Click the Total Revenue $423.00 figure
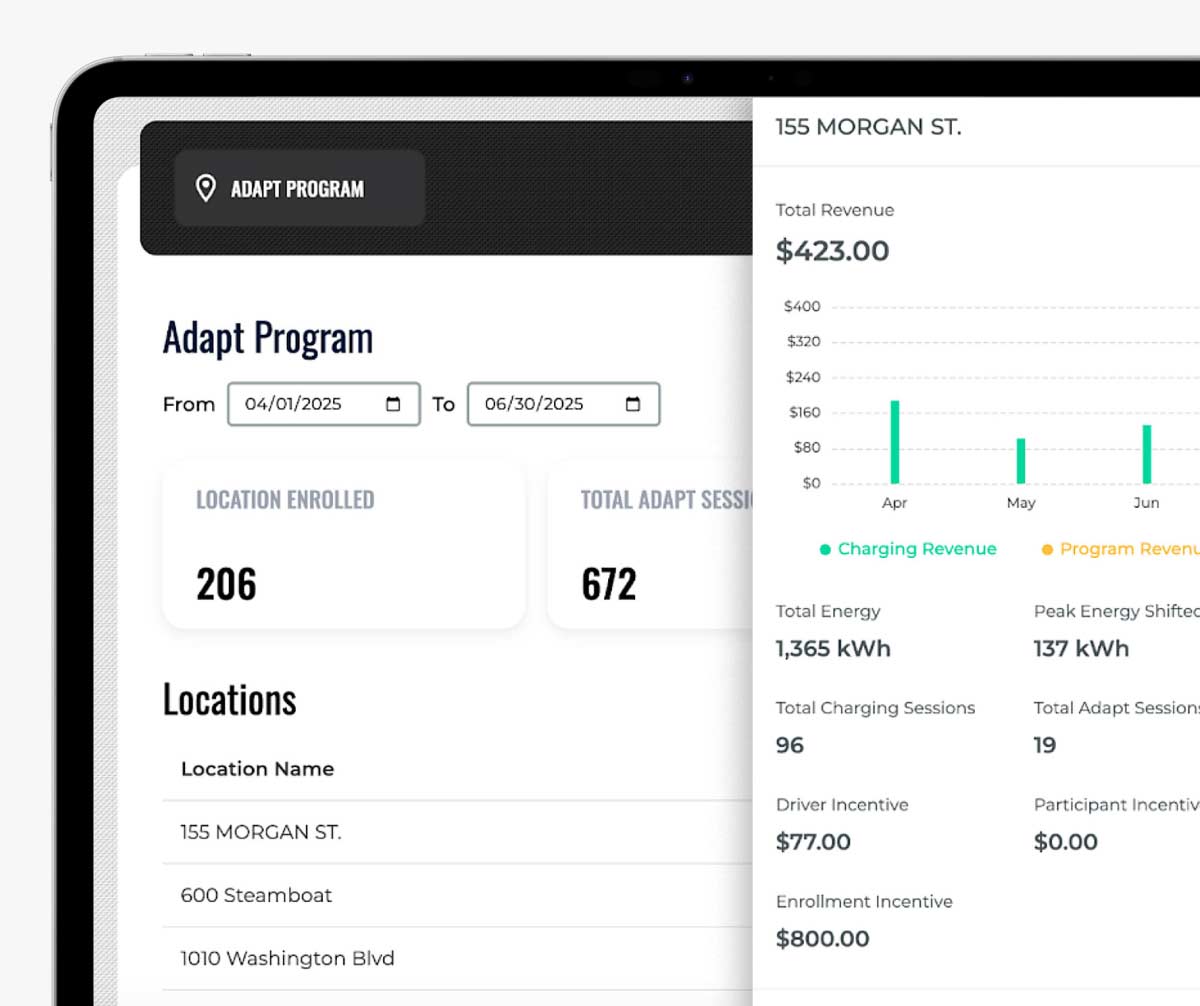1200x1006 pixels. pos(833,251)
